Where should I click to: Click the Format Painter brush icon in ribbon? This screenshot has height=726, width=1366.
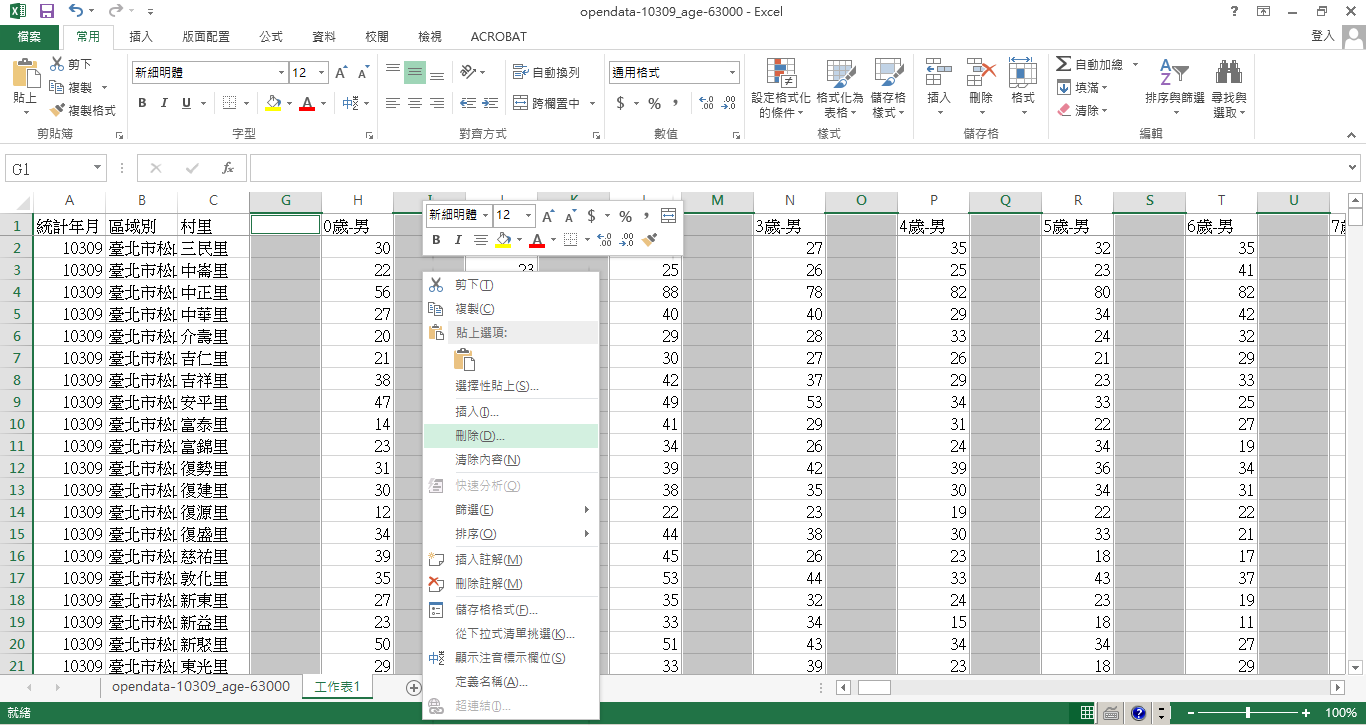coord(58,110)
